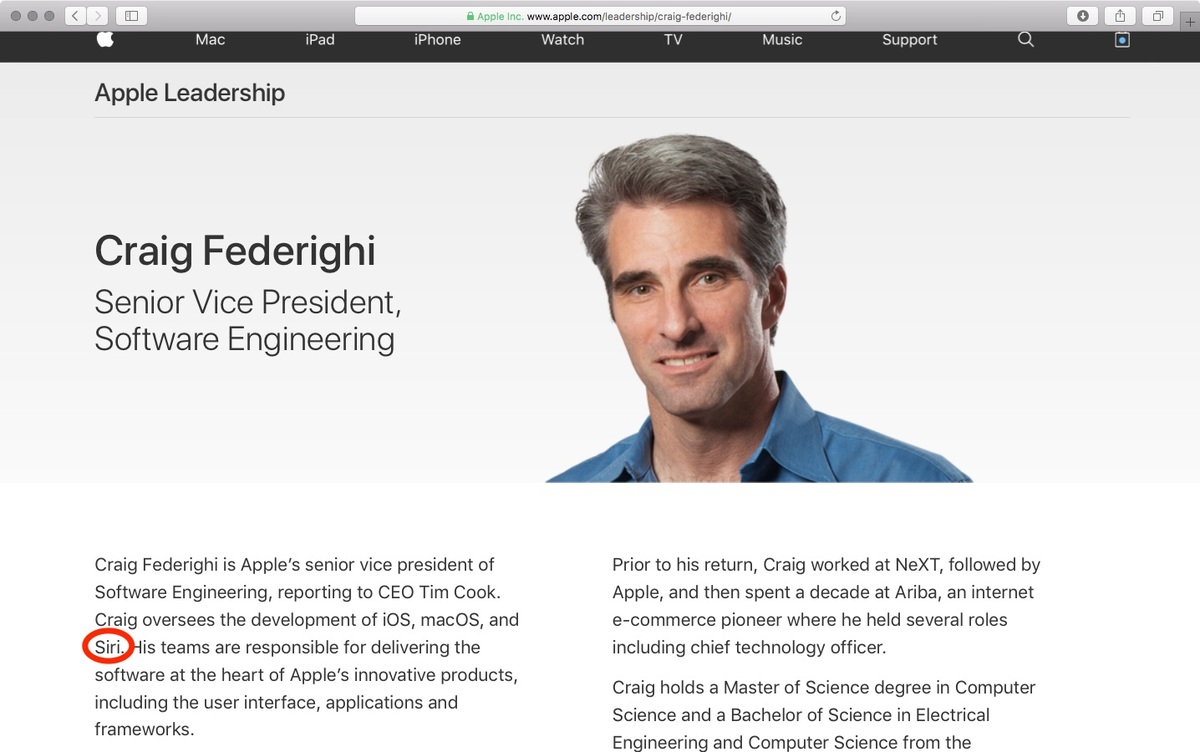Click the address bar URL field
The image size is (1200, 752).
pyautogui.click(x=600, y=16)
